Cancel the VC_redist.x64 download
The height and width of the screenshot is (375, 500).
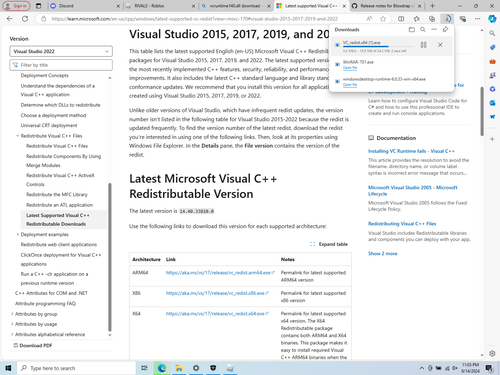440,45
